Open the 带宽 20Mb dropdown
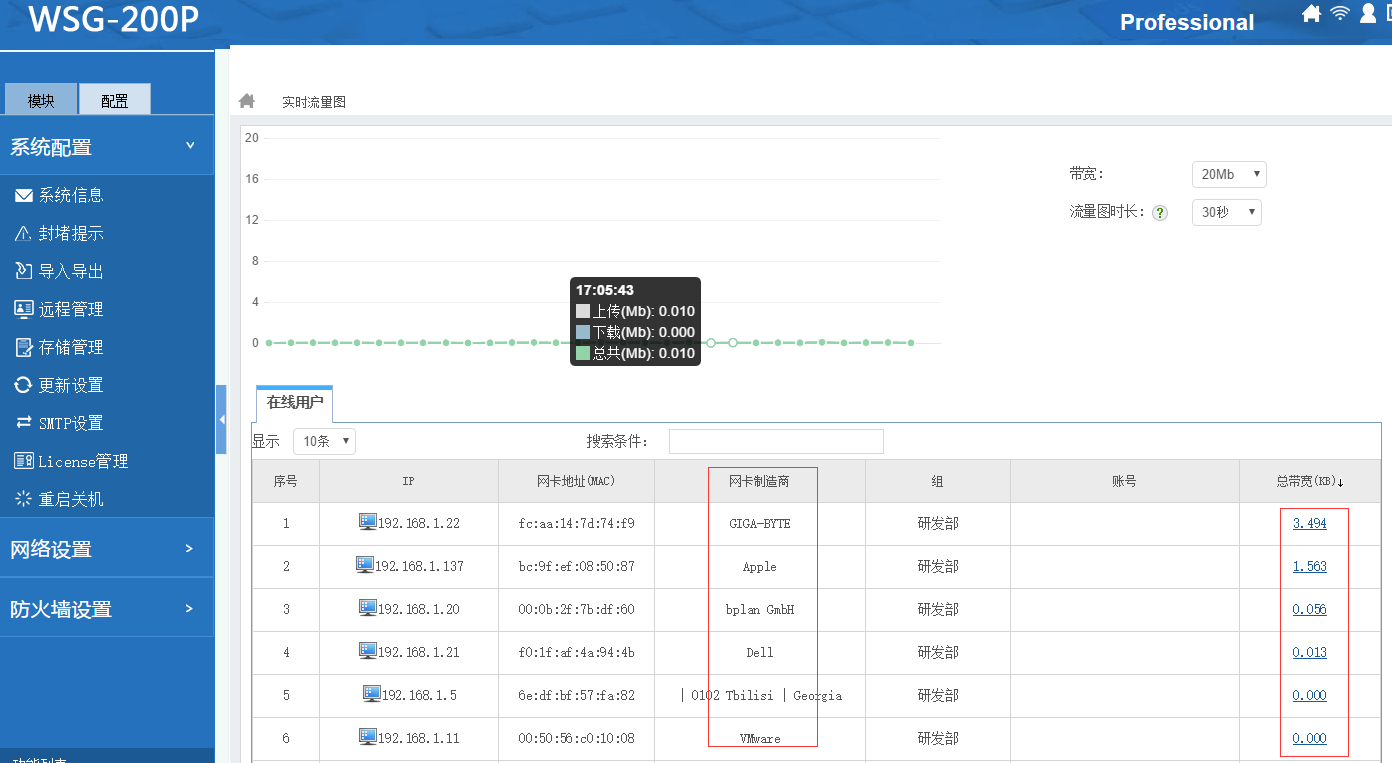The image size is (1392, 763). pyautogui.click(x=1229, y=174)
